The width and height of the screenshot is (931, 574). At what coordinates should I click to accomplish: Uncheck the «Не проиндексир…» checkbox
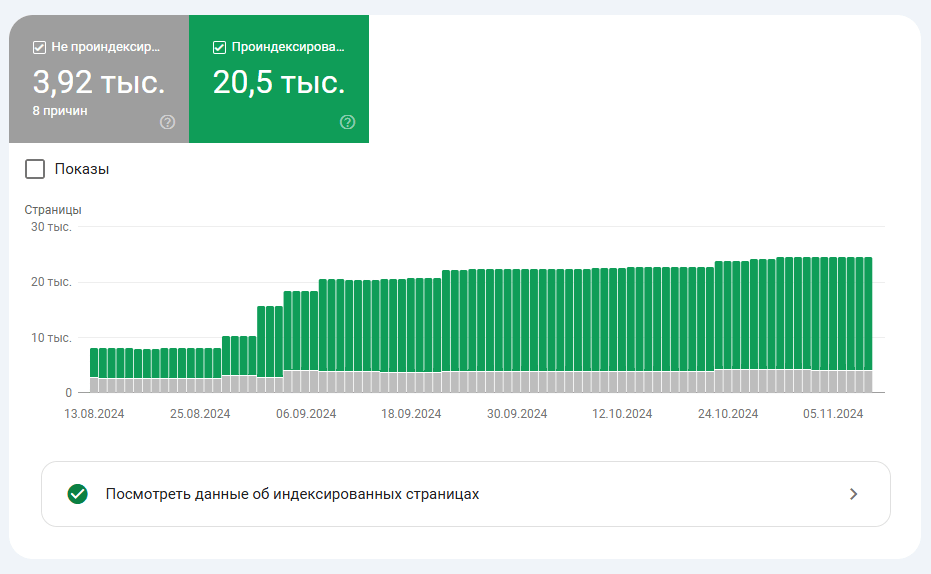(39, 47)
